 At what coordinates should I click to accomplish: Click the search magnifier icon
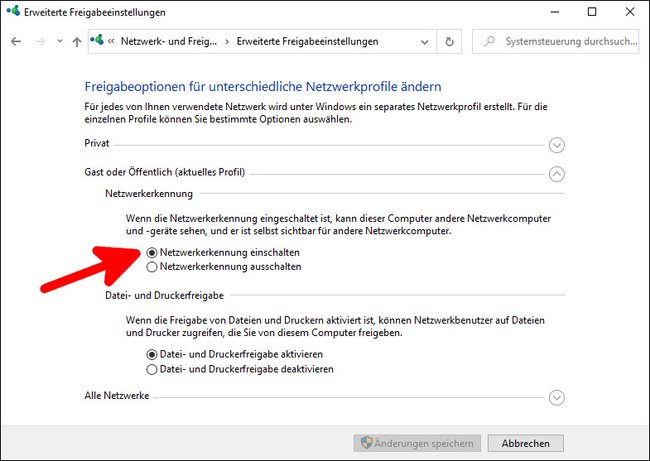490,41
